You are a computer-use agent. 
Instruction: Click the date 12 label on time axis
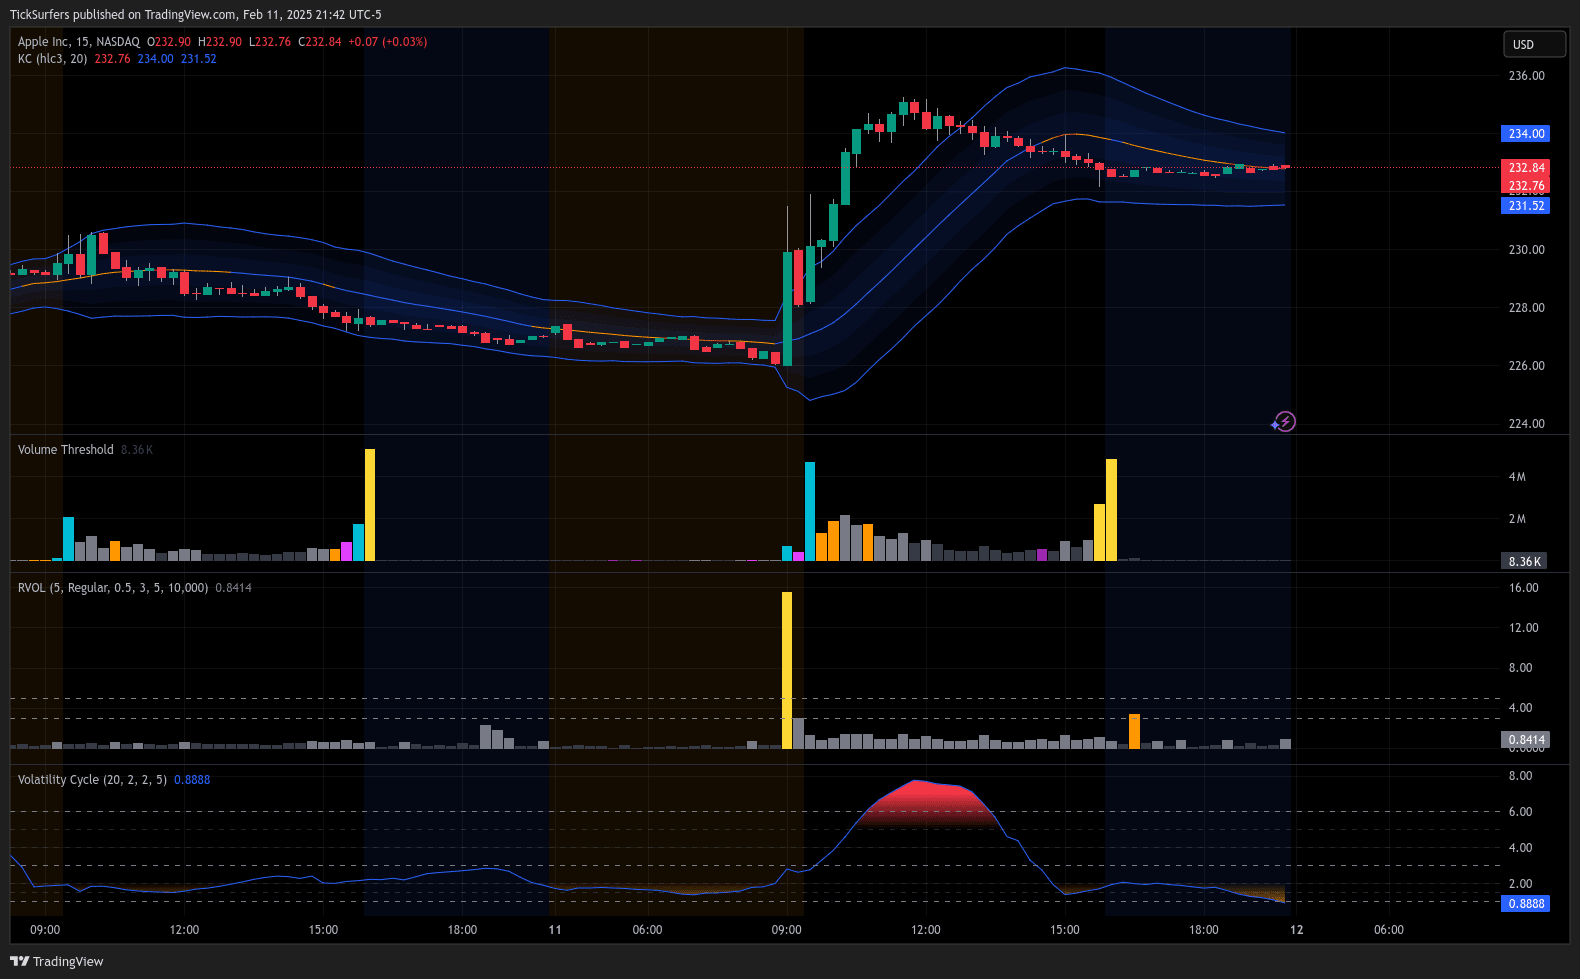pyautogui.click(x=1297, y=930)
